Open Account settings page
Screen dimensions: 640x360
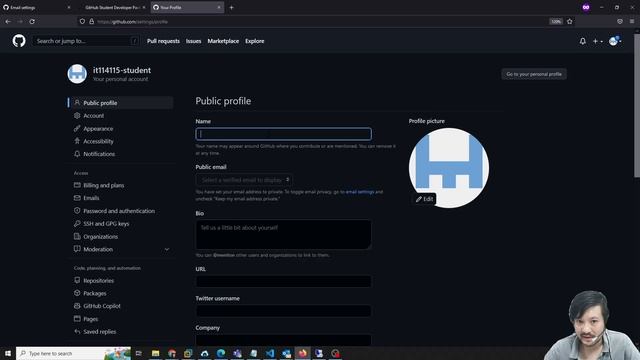tap(93, 116)
